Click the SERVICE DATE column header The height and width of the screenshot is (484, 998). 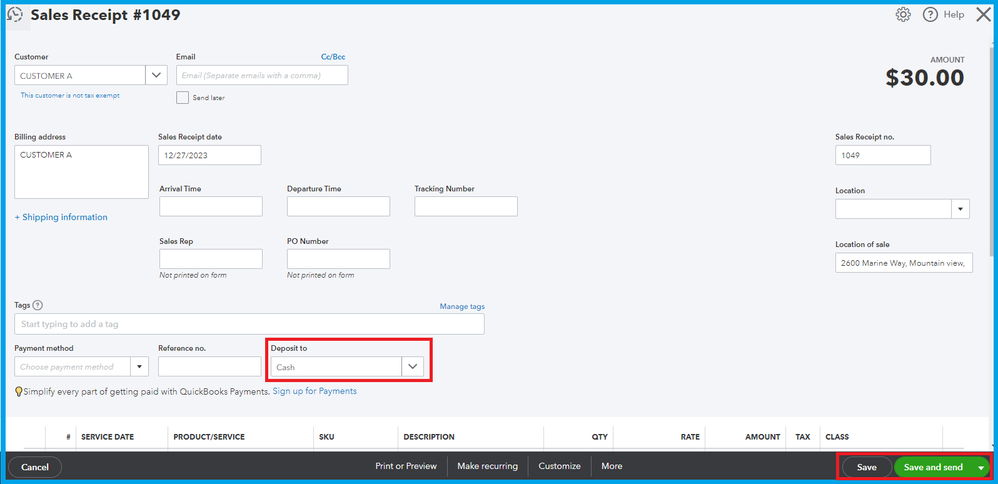point(107,437)
